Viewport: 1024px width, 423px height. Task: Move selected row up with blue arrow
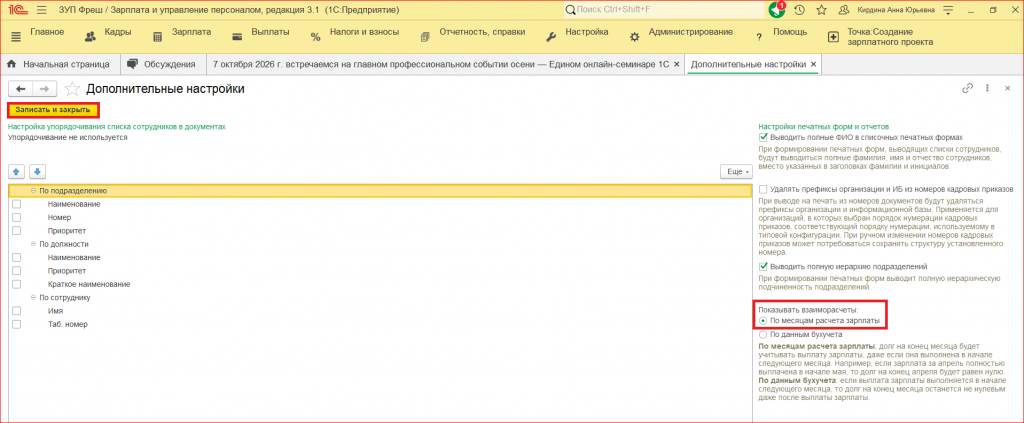coord(17,172)
